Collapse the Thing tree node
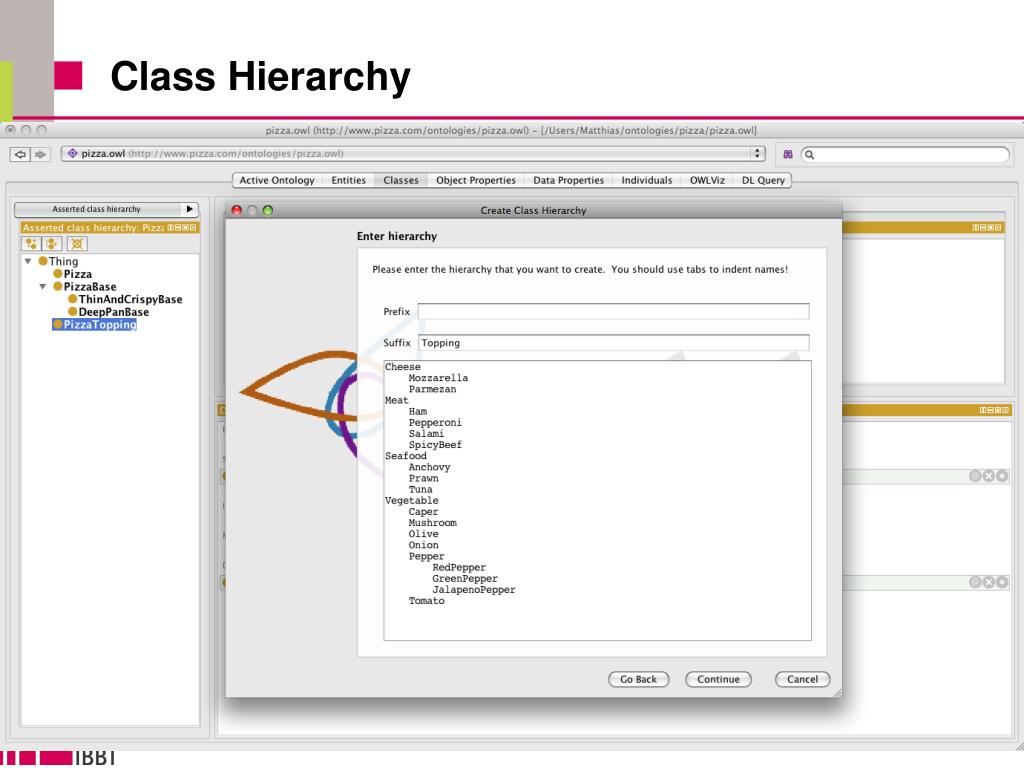 pos(28,261)
